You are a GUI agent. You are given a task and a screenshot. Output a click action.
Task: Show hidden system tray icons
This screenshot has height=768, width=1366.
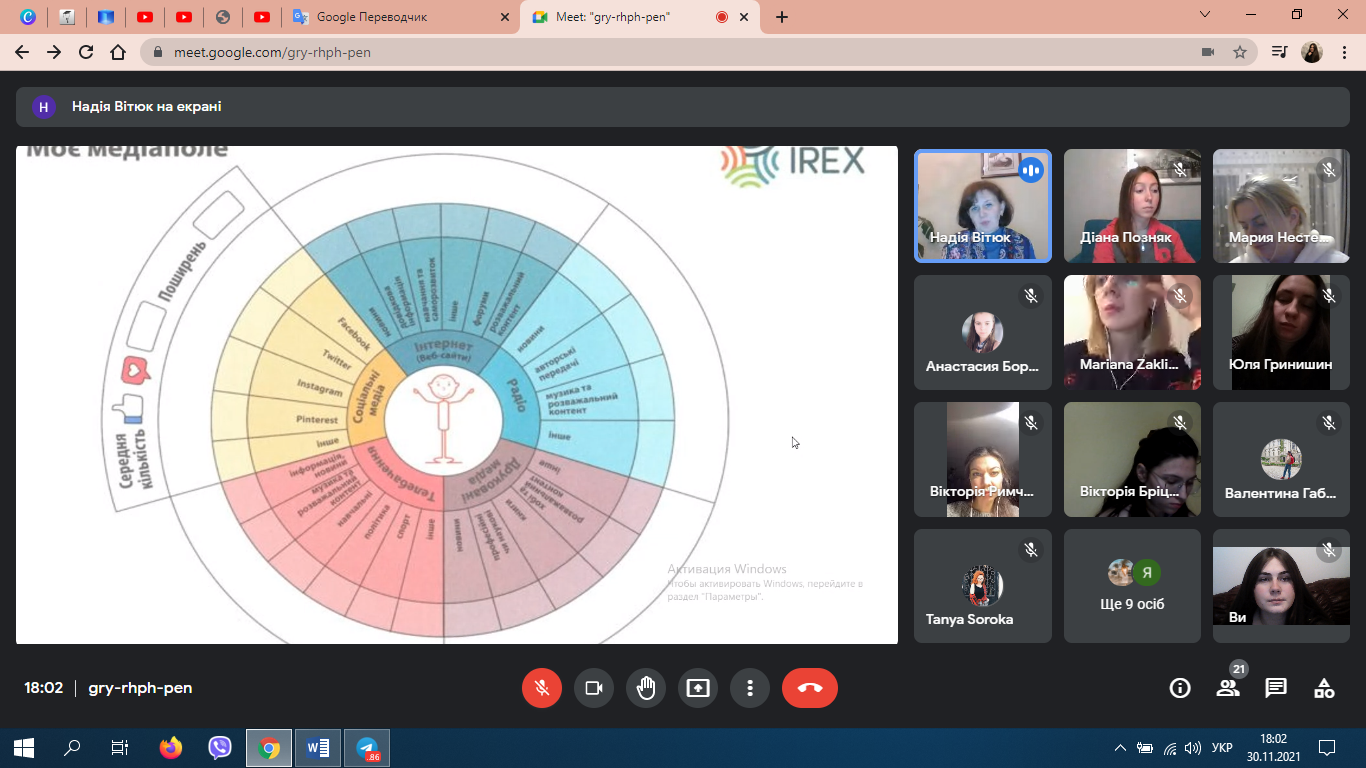click(1120, 748)
